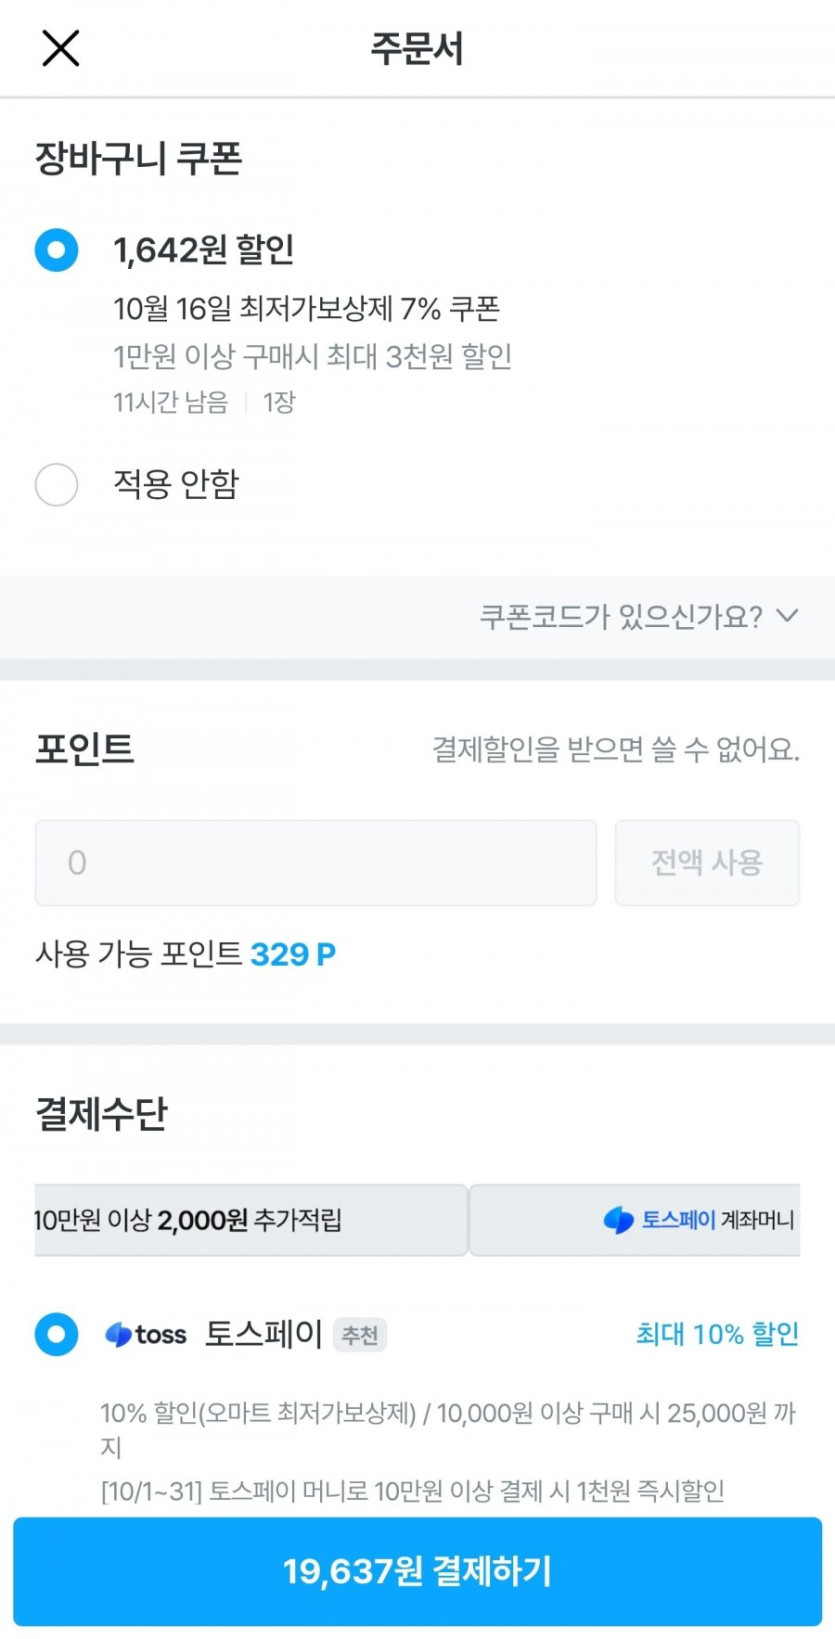Click the chevron next to coupon code prompt

tap(788, 615)
